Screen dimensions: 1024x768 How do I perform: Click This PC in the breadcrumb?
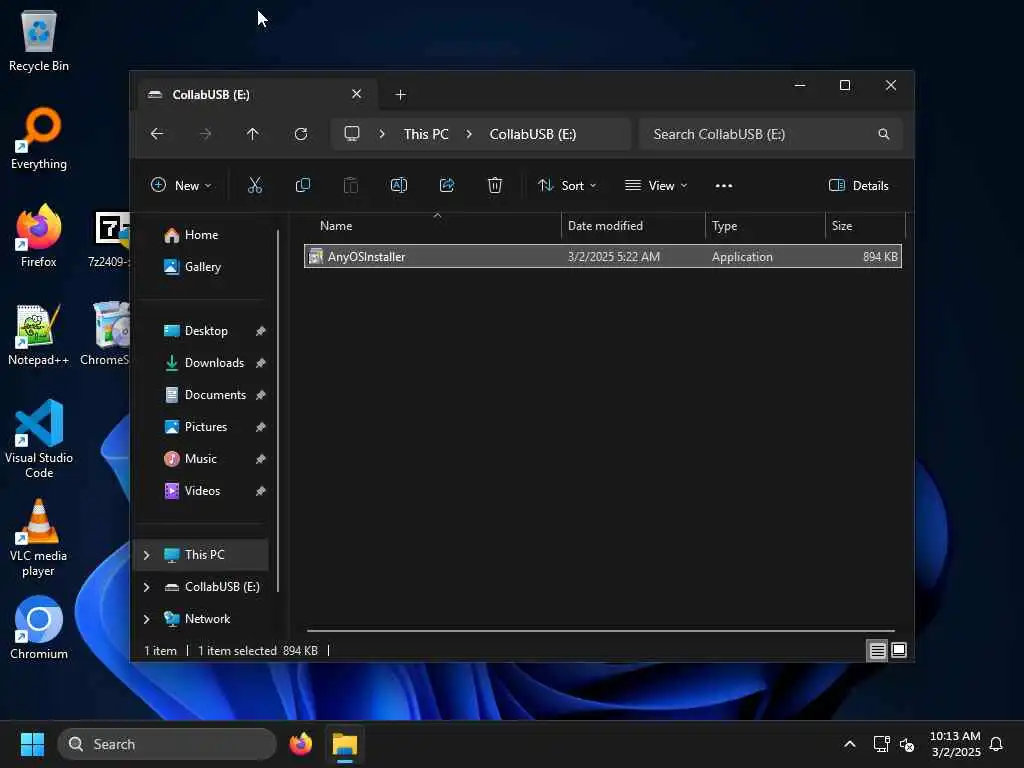coord(426,134)
